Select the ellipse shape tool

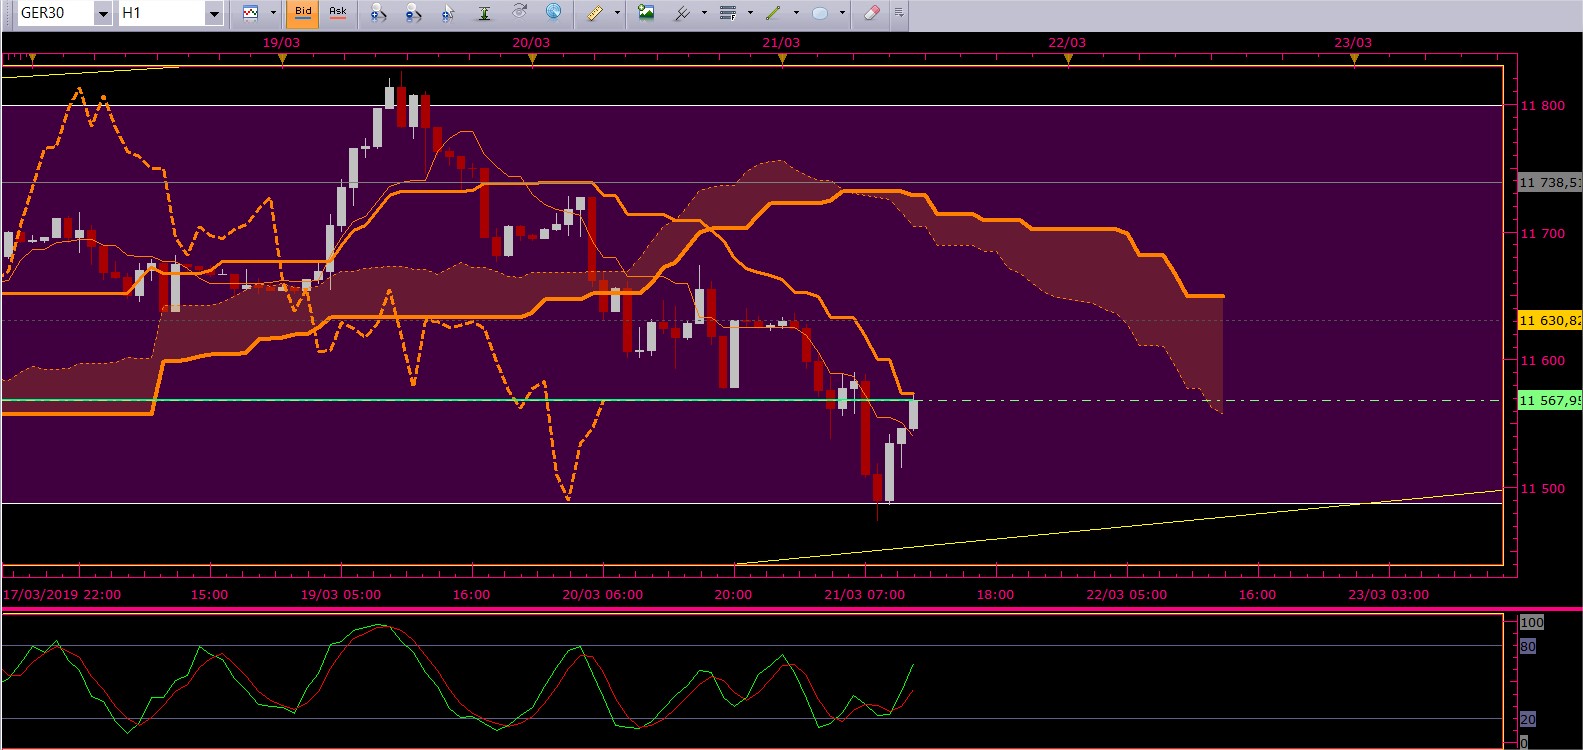820,13
